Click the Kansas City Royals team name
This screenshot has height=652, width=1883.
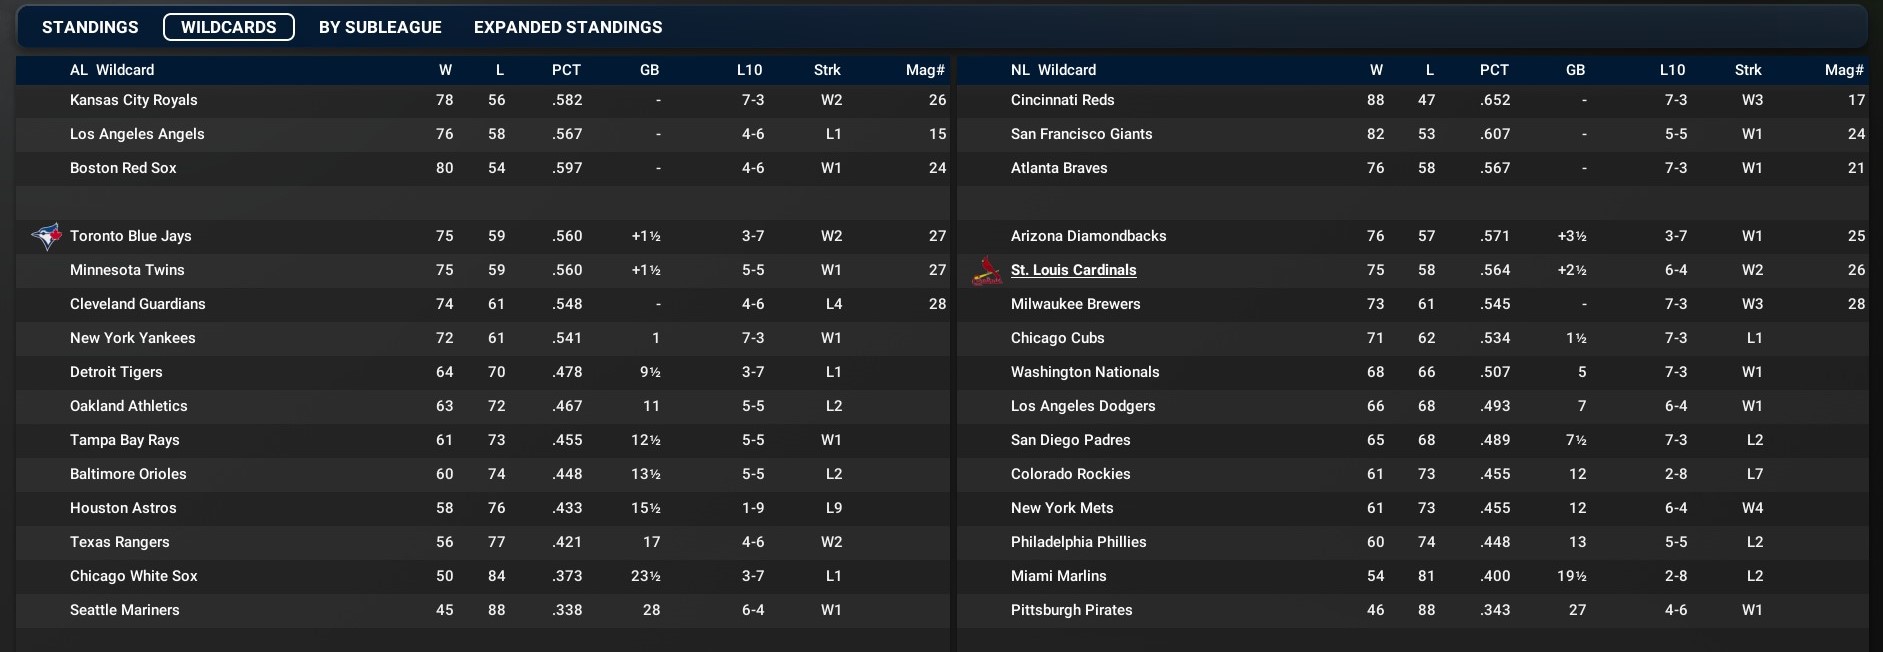point(134,100)
